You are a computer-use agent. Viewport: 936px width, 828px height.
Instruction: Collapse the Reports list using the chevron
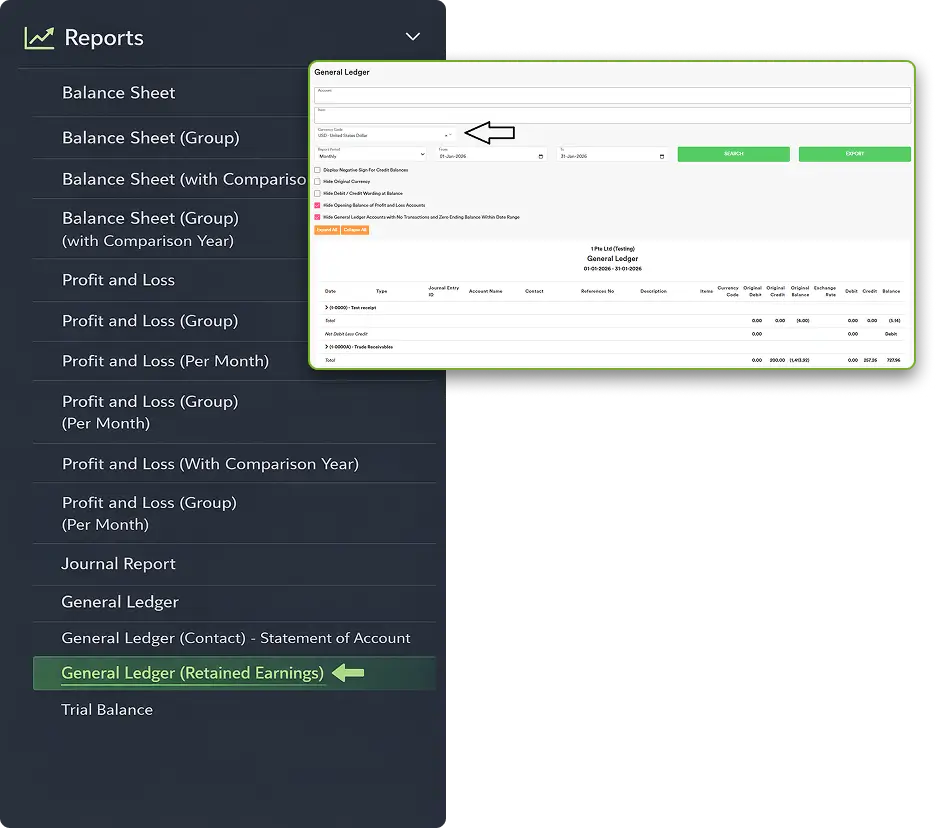click(413, 36)
